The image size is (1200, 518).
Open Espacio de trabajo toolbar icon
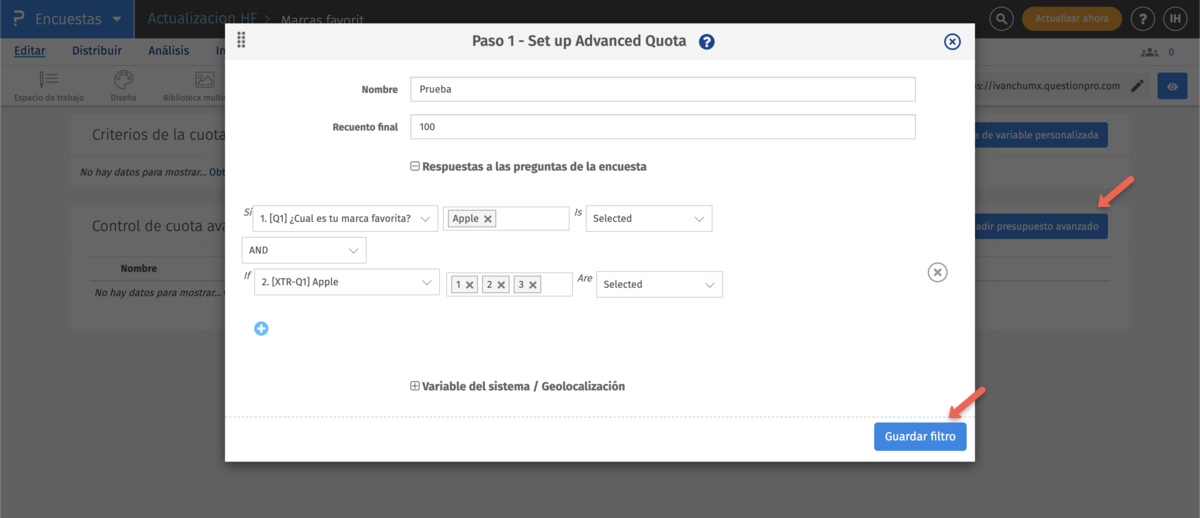[49, 86]
